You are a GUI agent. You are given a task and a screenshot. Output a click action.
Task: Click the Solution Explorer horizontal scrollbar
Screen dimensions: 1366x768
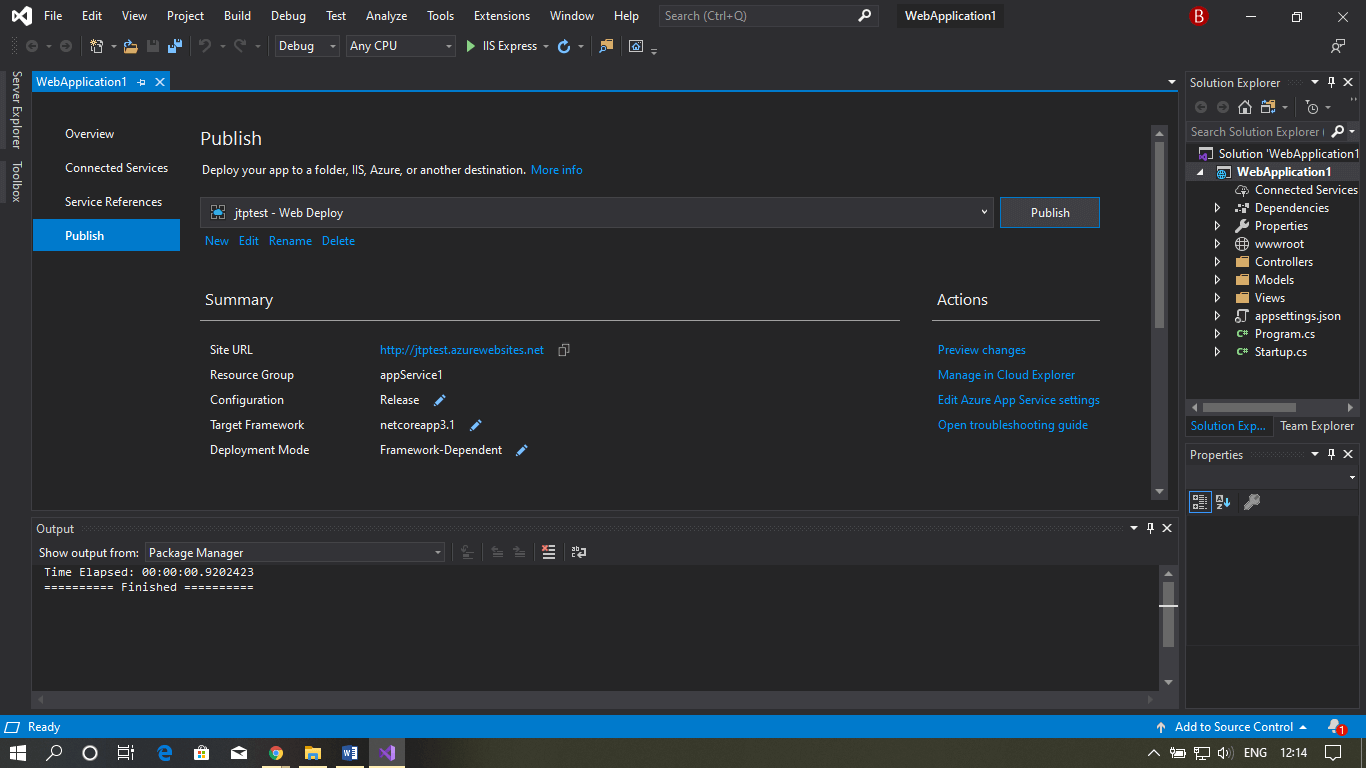[1249, 407]
